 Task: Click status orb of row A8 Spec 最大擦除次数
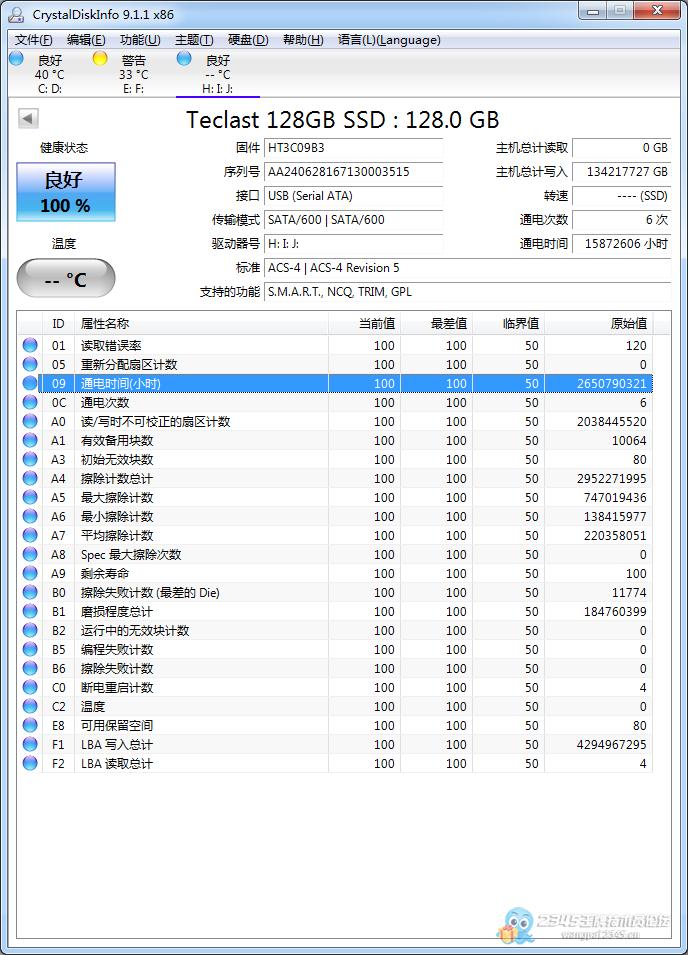click(x=30, y=554)
